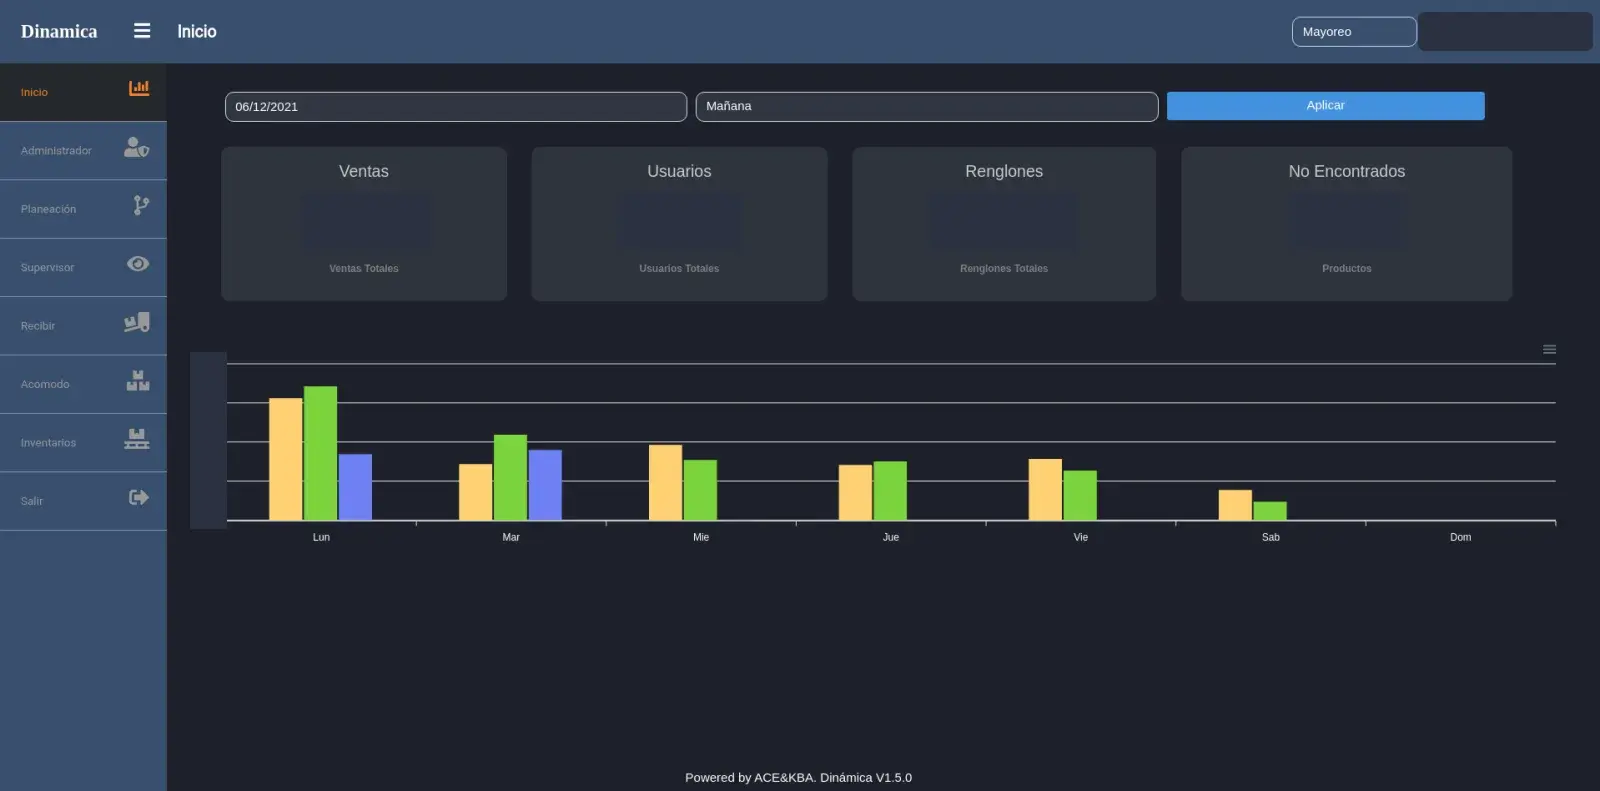The image size is (1600, 791).
Task: Open the Recibir sidebar section
Action: pos(83,326)
